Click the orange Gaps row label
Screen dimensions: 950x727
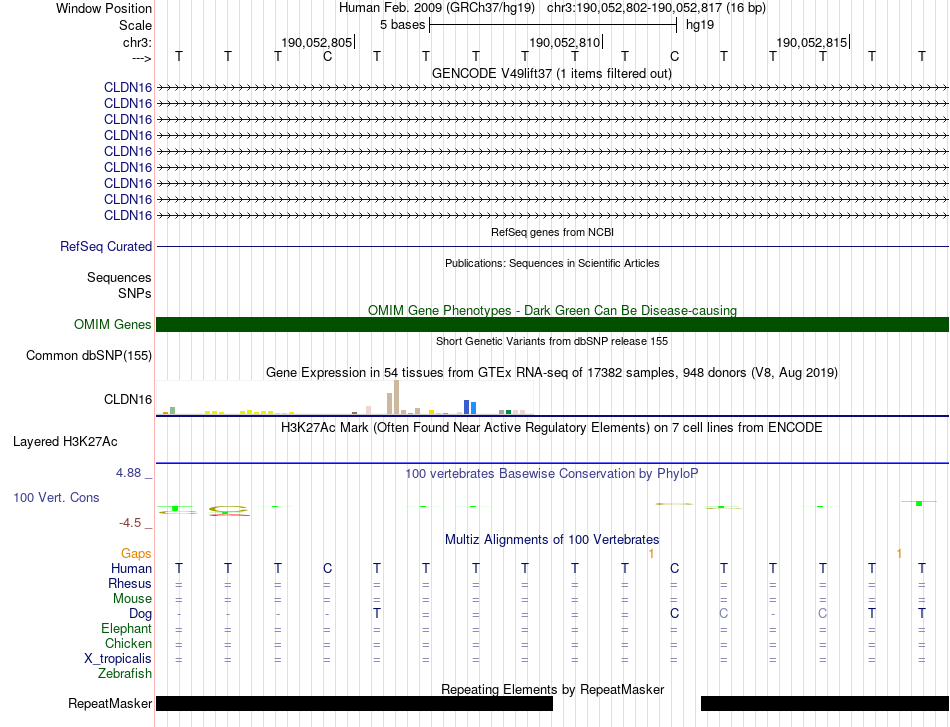(136, 553)
